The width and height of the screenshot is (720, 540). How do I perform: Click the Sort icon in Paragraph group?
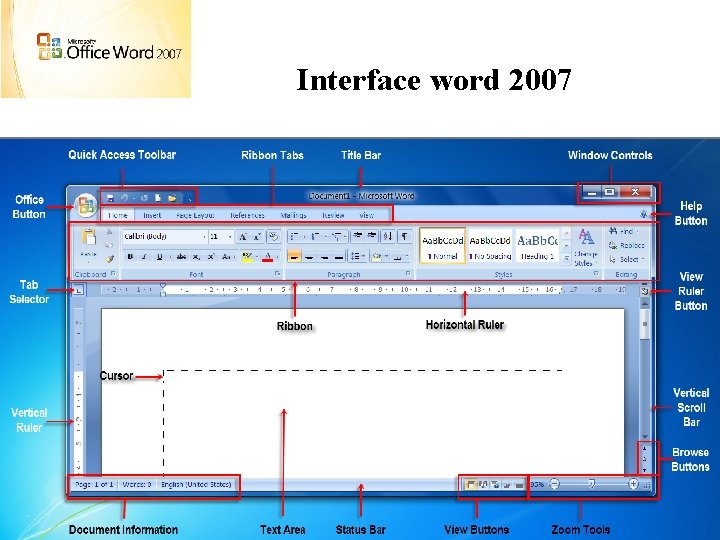click(x=388, y=236)
